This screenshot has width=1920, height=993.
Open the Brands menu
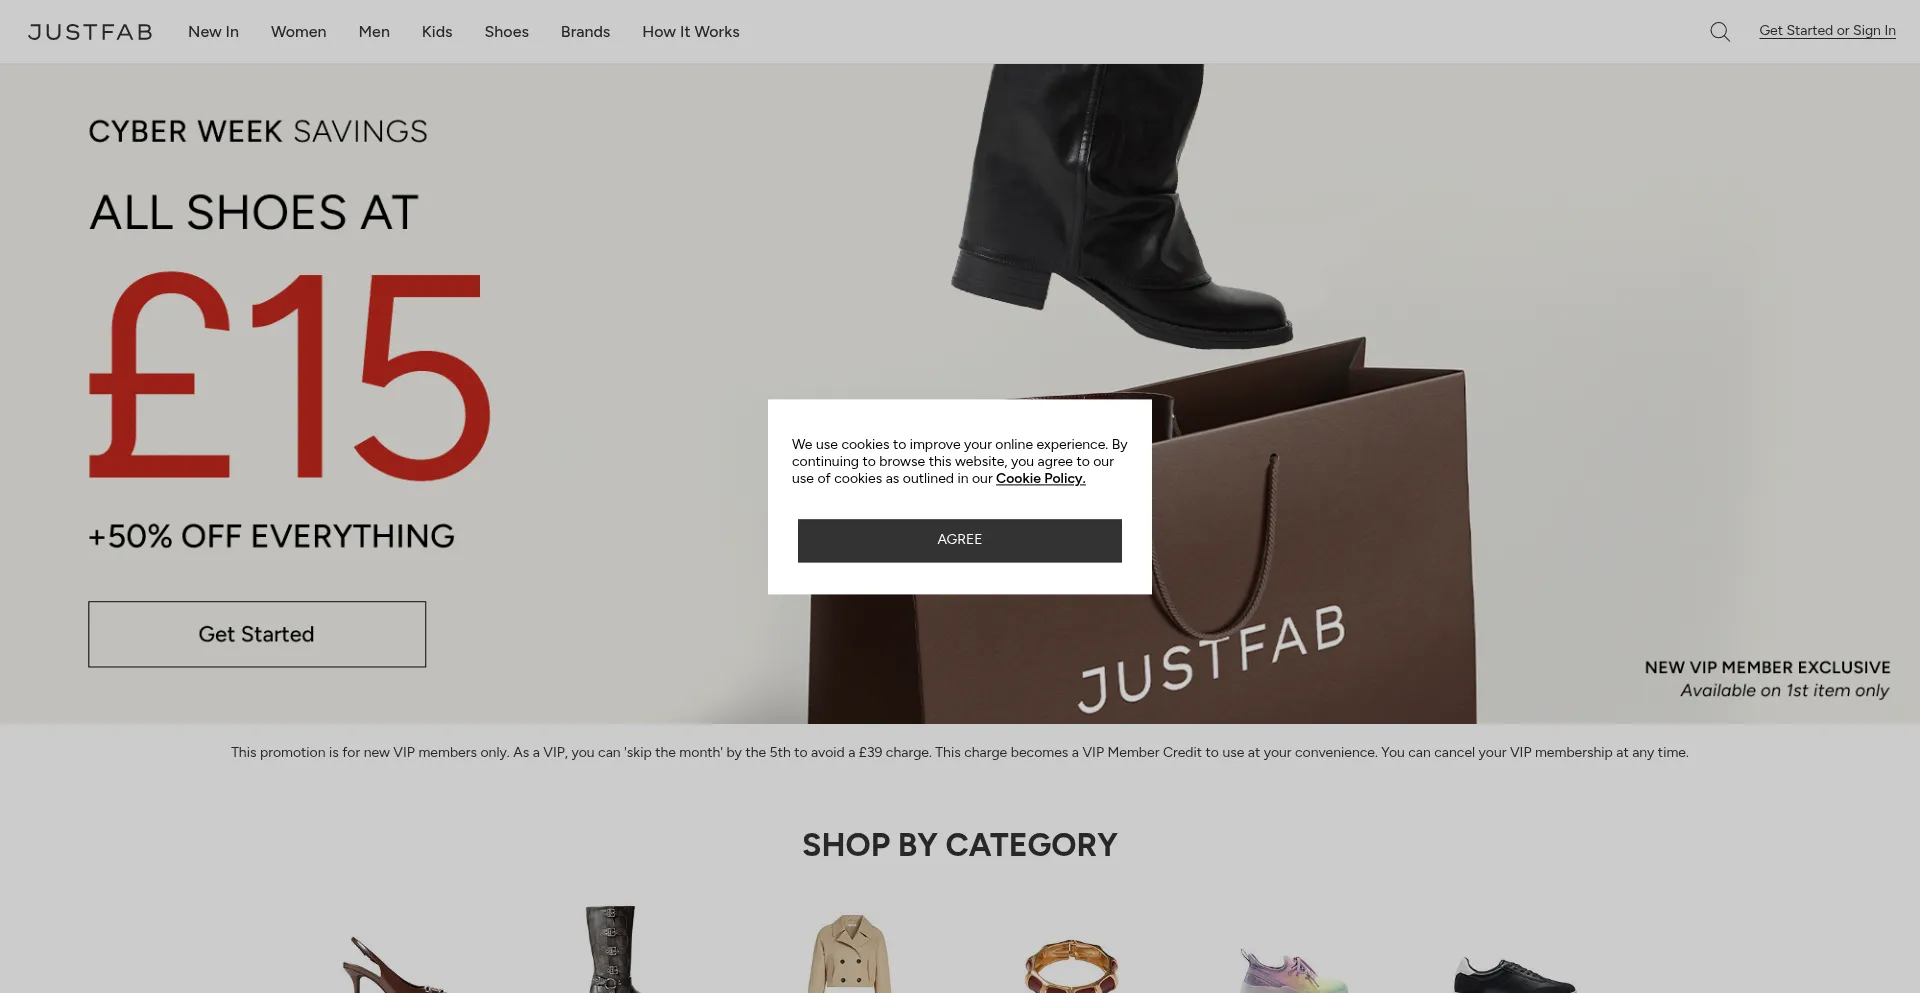pos(585,32)
